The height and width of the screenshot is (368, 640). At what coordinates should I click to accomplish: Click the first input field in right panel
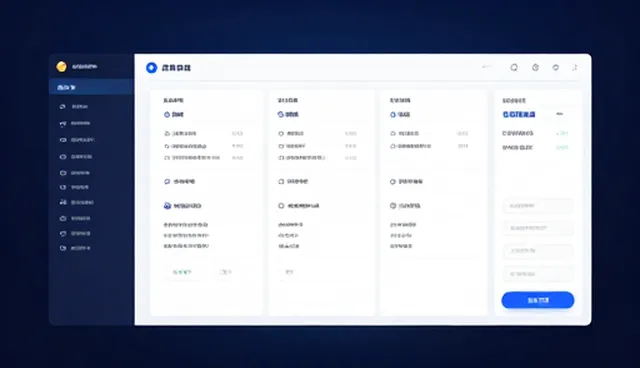point(538,206)
